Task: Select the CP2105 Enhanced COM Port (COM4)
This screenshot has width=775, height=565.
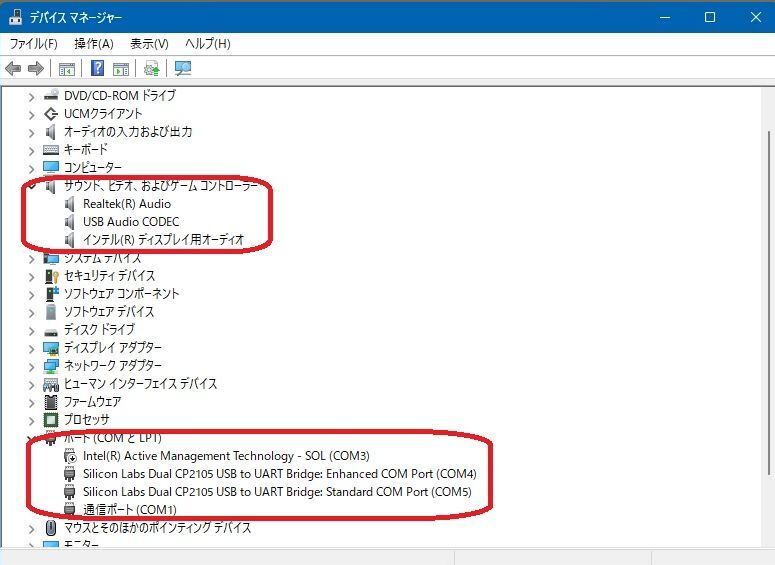Action: click(x=279, y=474)
